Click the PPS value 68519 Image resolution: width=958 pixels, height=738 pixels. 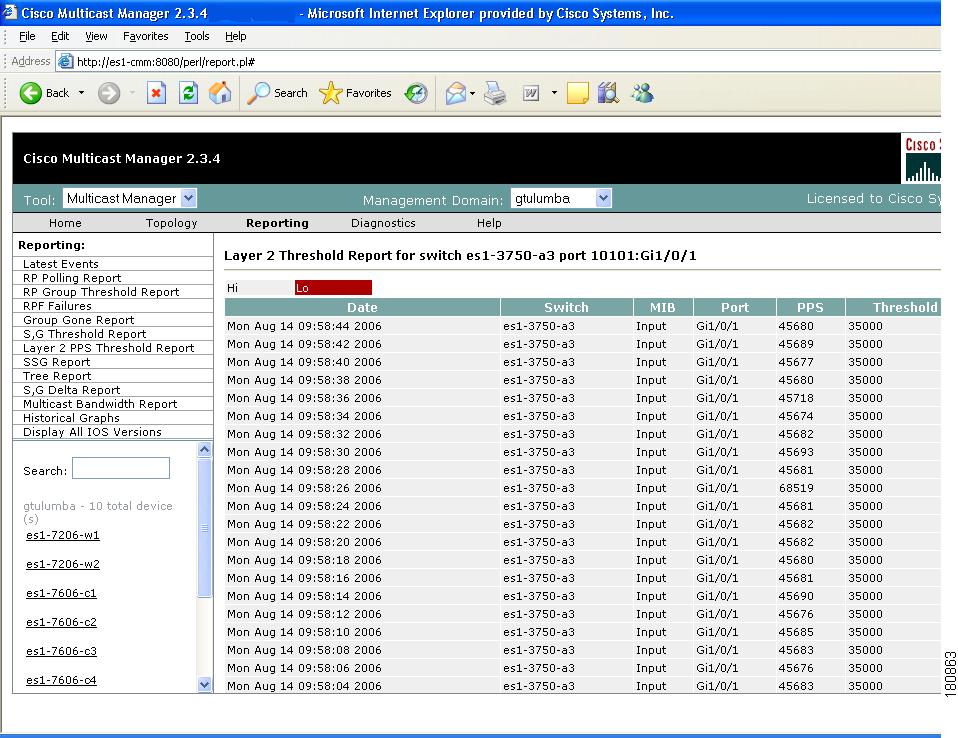(x=795, y=488)
